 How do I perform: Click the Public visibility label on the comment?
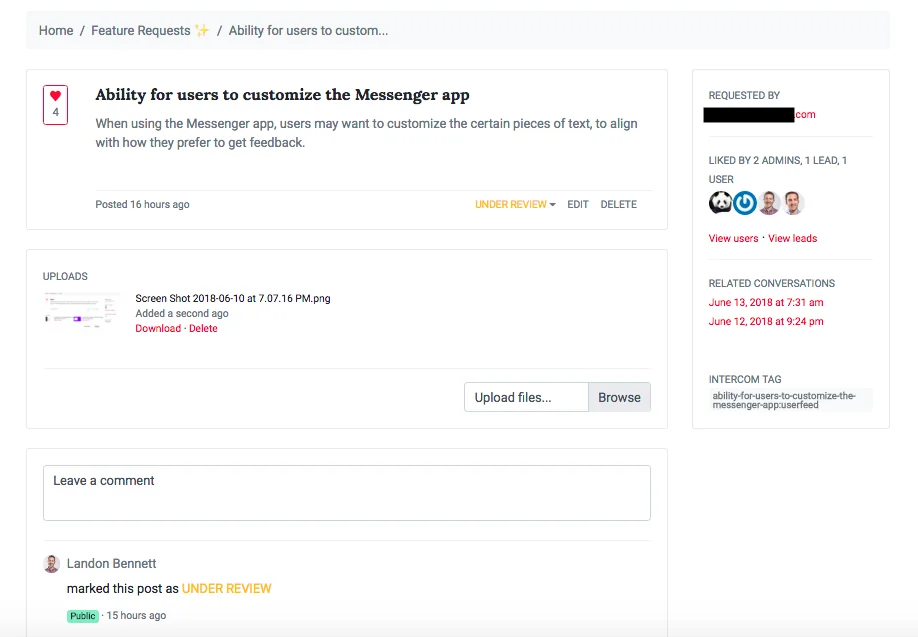point(82,616)
